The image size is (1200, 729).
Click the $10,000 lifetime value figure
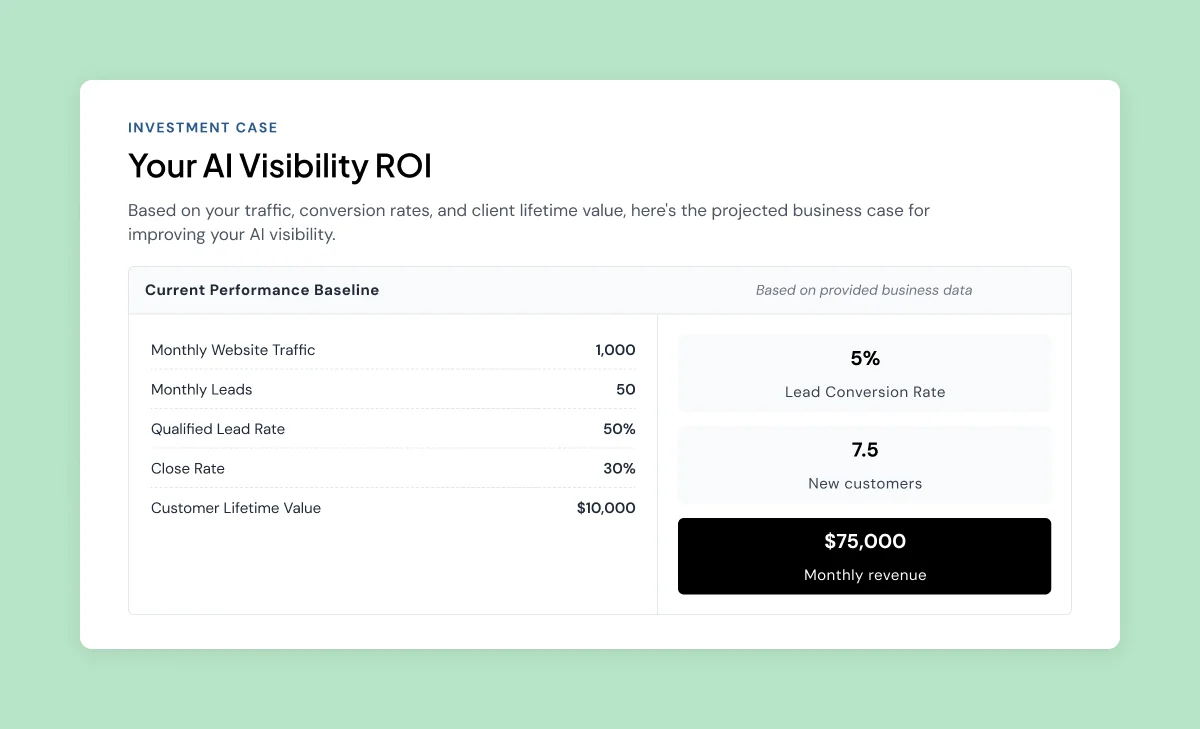click(606, 508)
